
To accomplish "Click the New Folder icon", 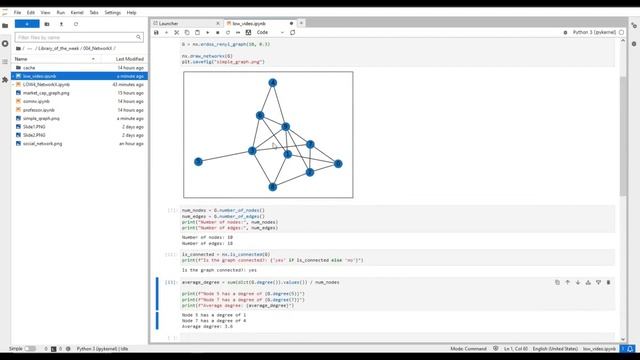I will click(x=47, y=24).
